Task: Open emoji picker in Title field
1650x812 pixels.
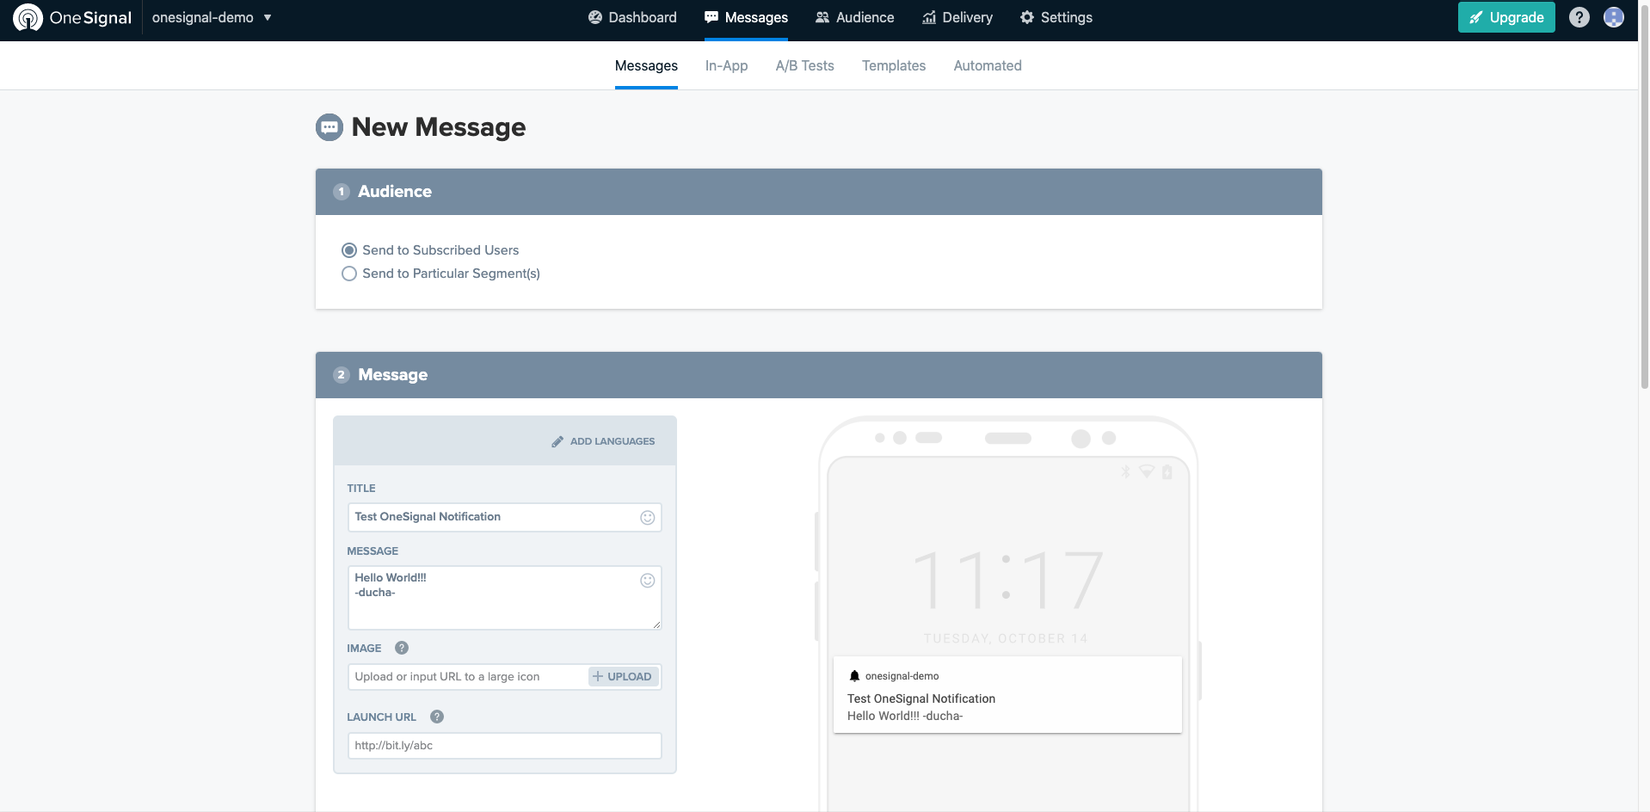Action: [x=648, y=517]
